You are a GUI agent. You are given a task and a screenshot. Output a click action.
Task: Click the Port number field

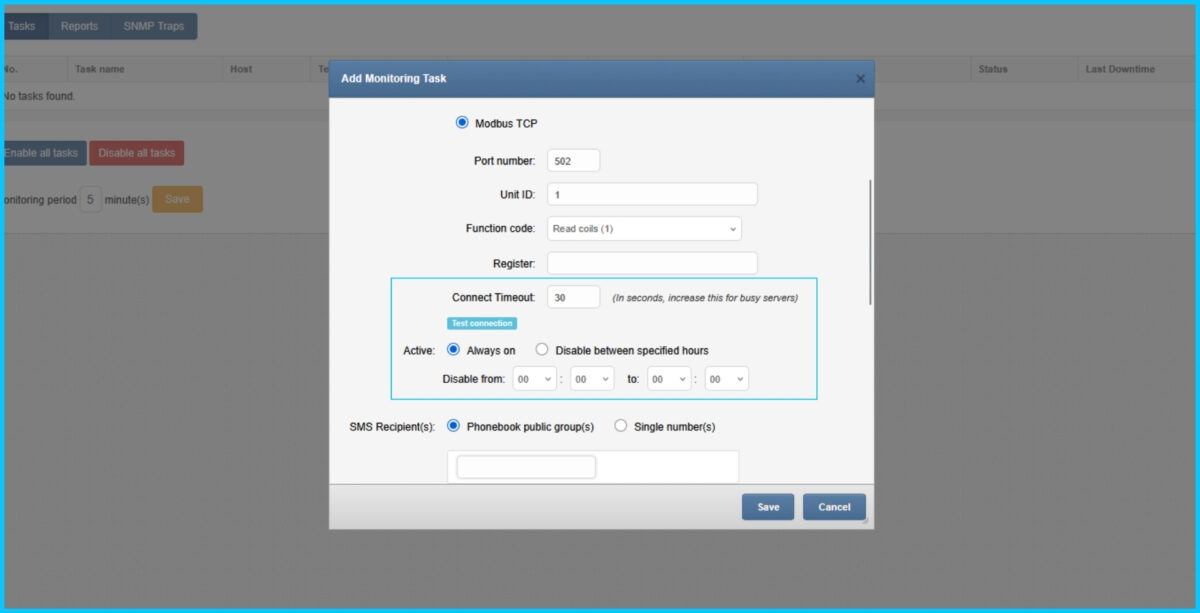(x=573, y=161)
